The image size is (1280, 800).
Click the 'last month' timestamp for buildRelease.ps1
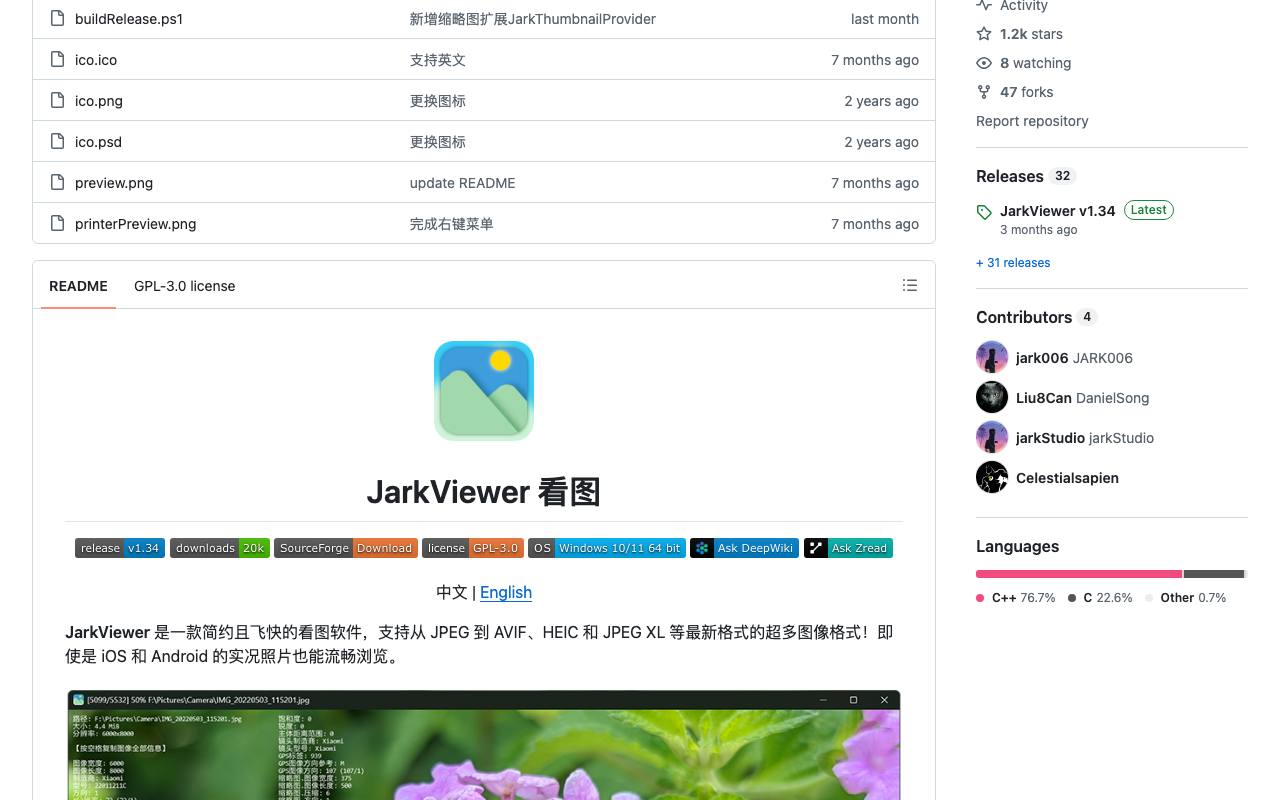point(885,19)
